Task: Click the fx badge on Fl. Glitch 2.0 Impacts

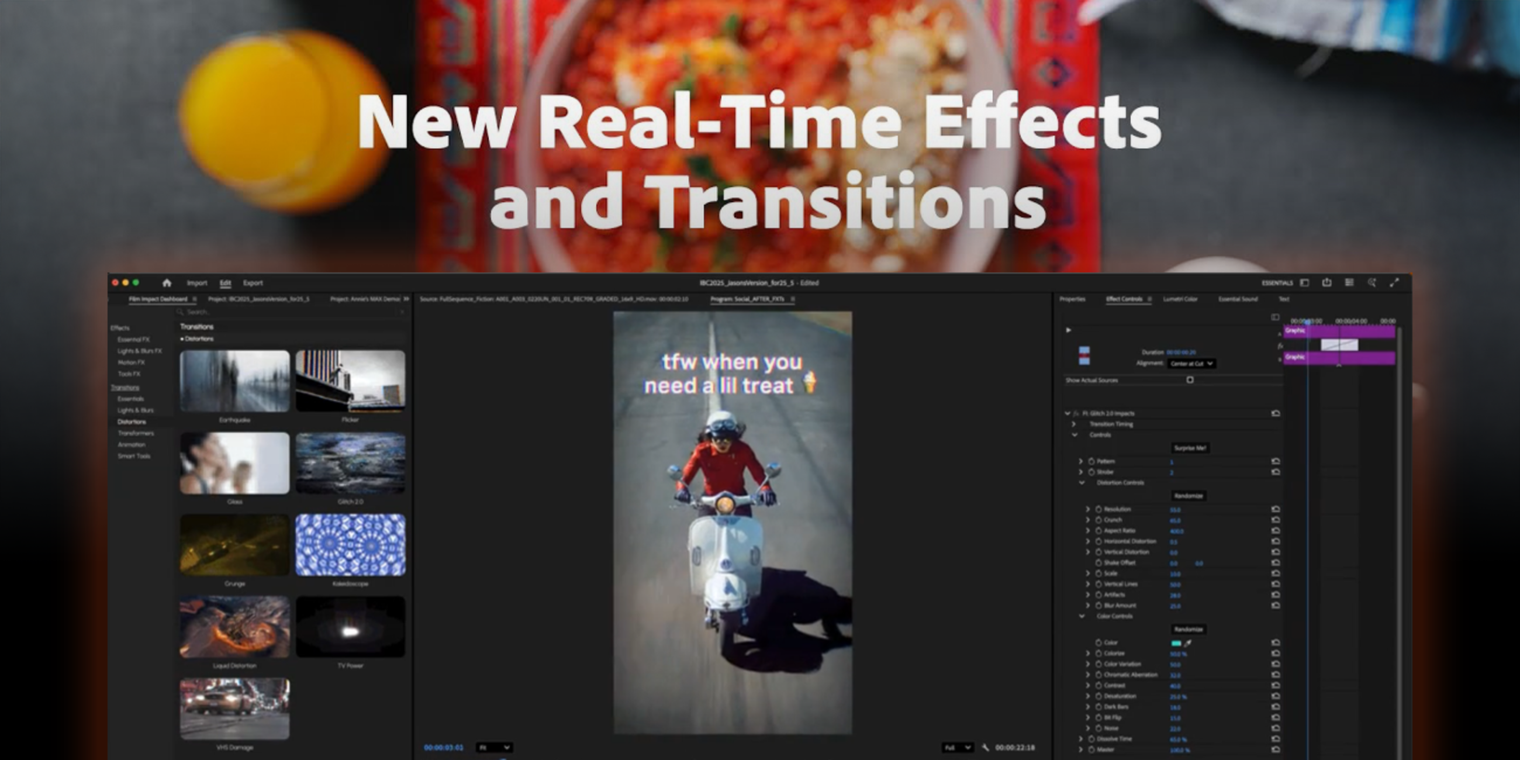Action: click(1075, 413)
